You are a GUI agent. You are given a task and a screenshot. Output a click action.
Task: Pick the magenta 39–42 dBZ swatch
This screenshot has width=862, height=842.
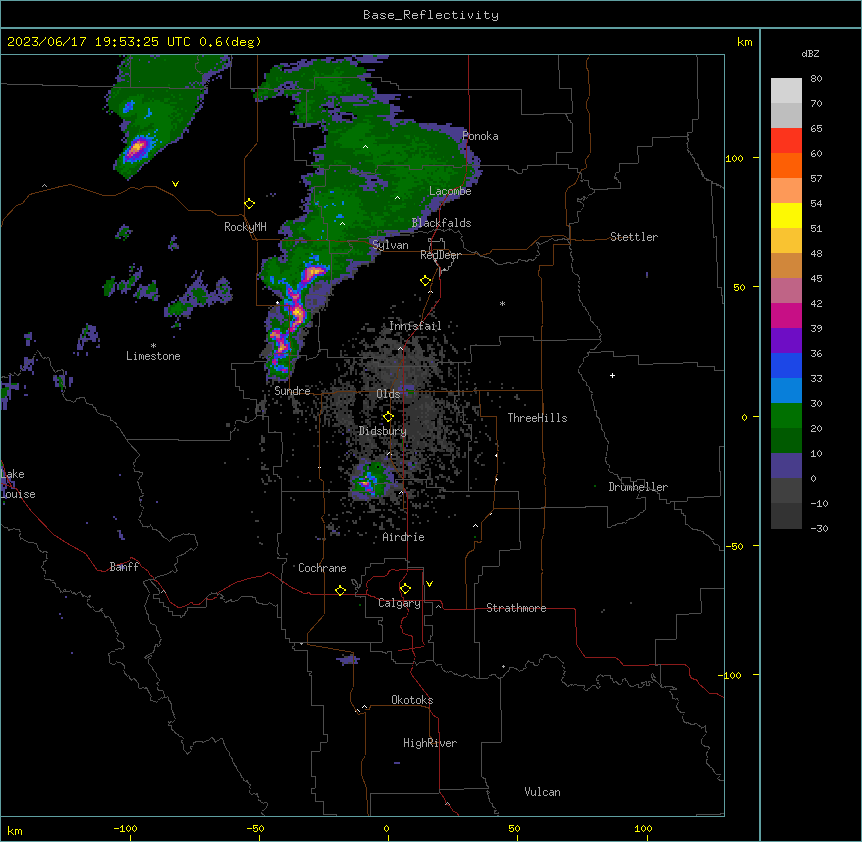pos(786,315)
